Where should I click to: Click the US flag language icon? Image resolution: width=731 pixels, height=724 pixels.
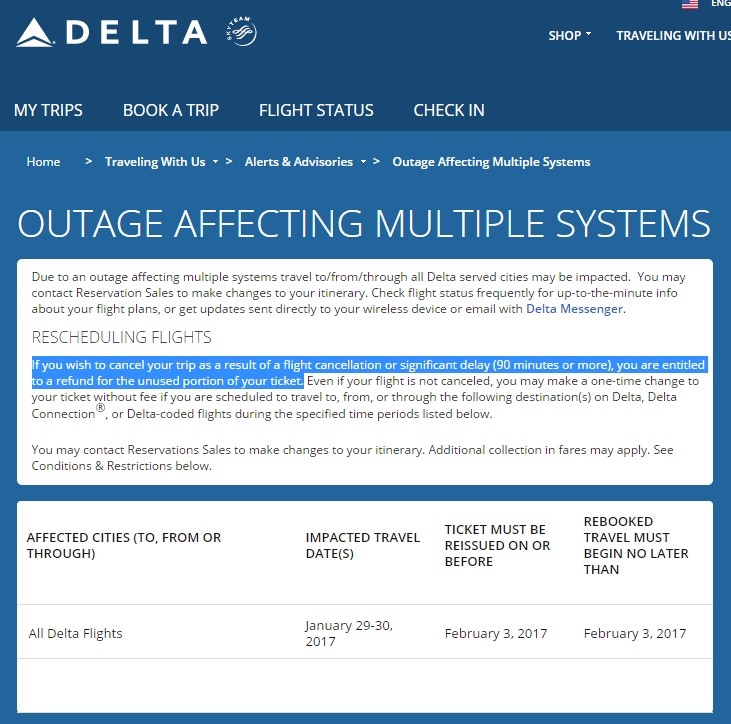pyautogui.click(x=690, y=4)
